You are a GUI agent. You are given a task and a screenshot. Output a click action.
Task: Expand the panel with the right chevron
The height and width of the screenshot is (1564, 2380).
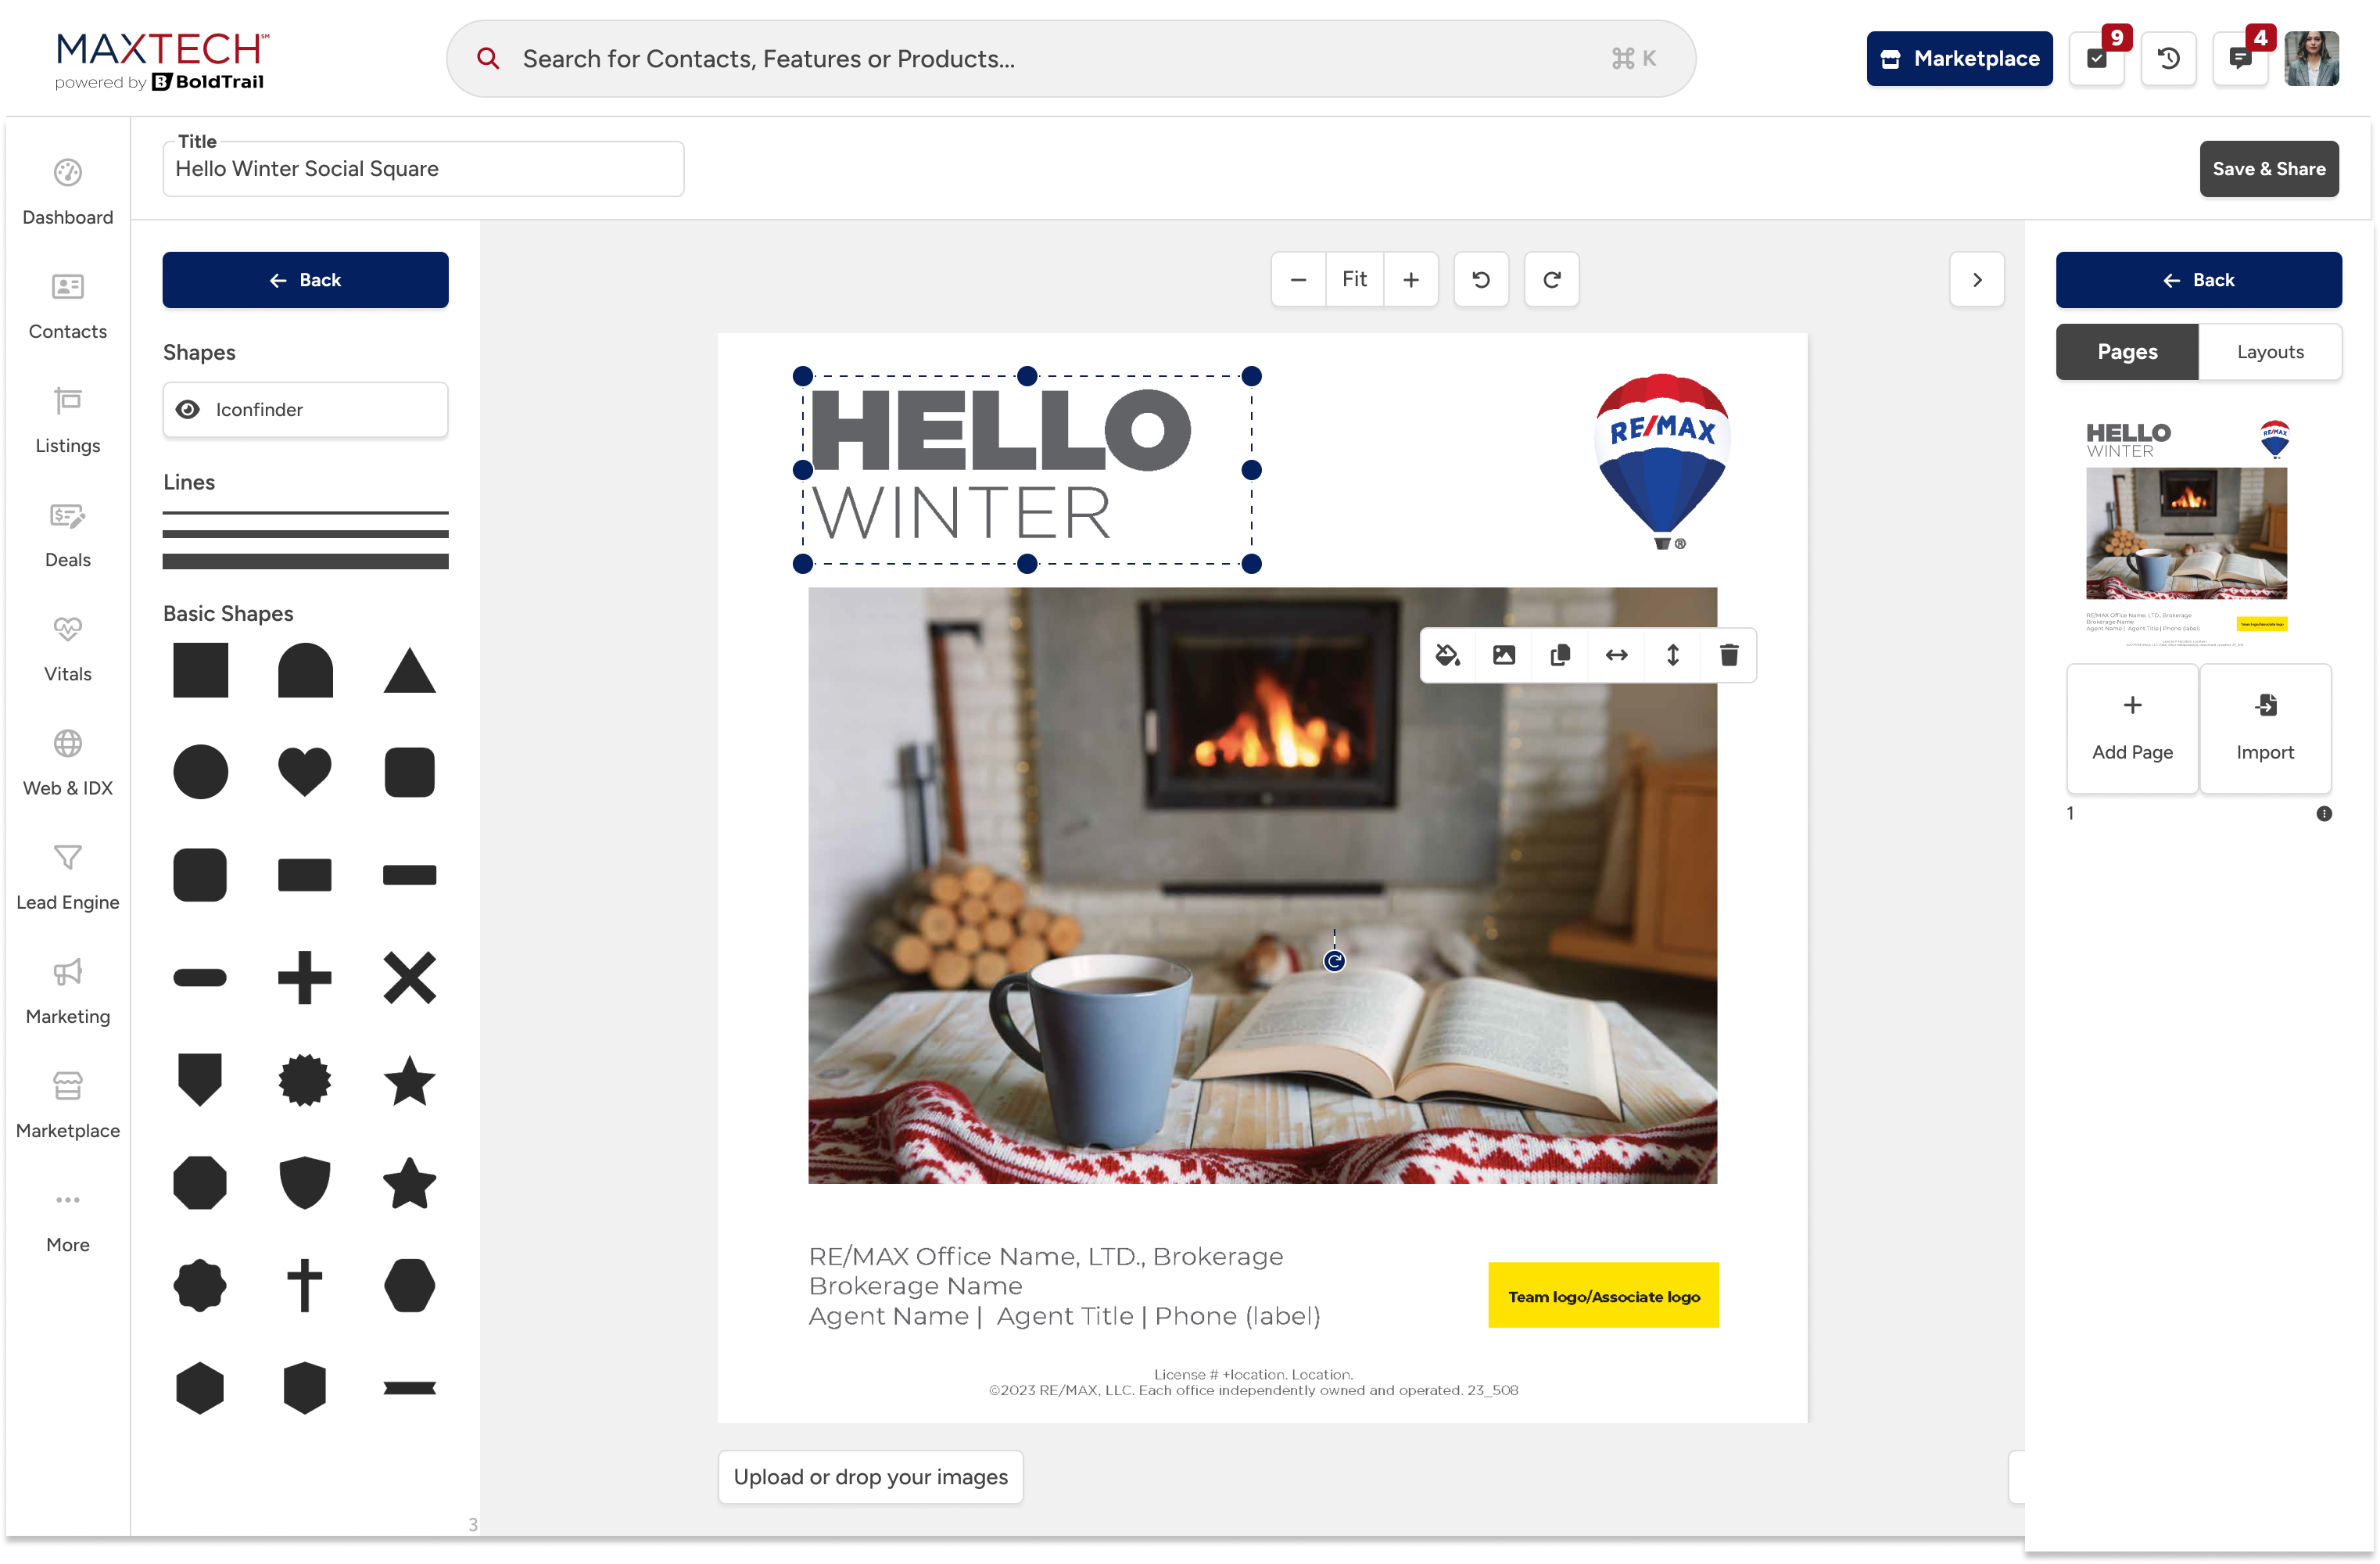(1976, 280)
